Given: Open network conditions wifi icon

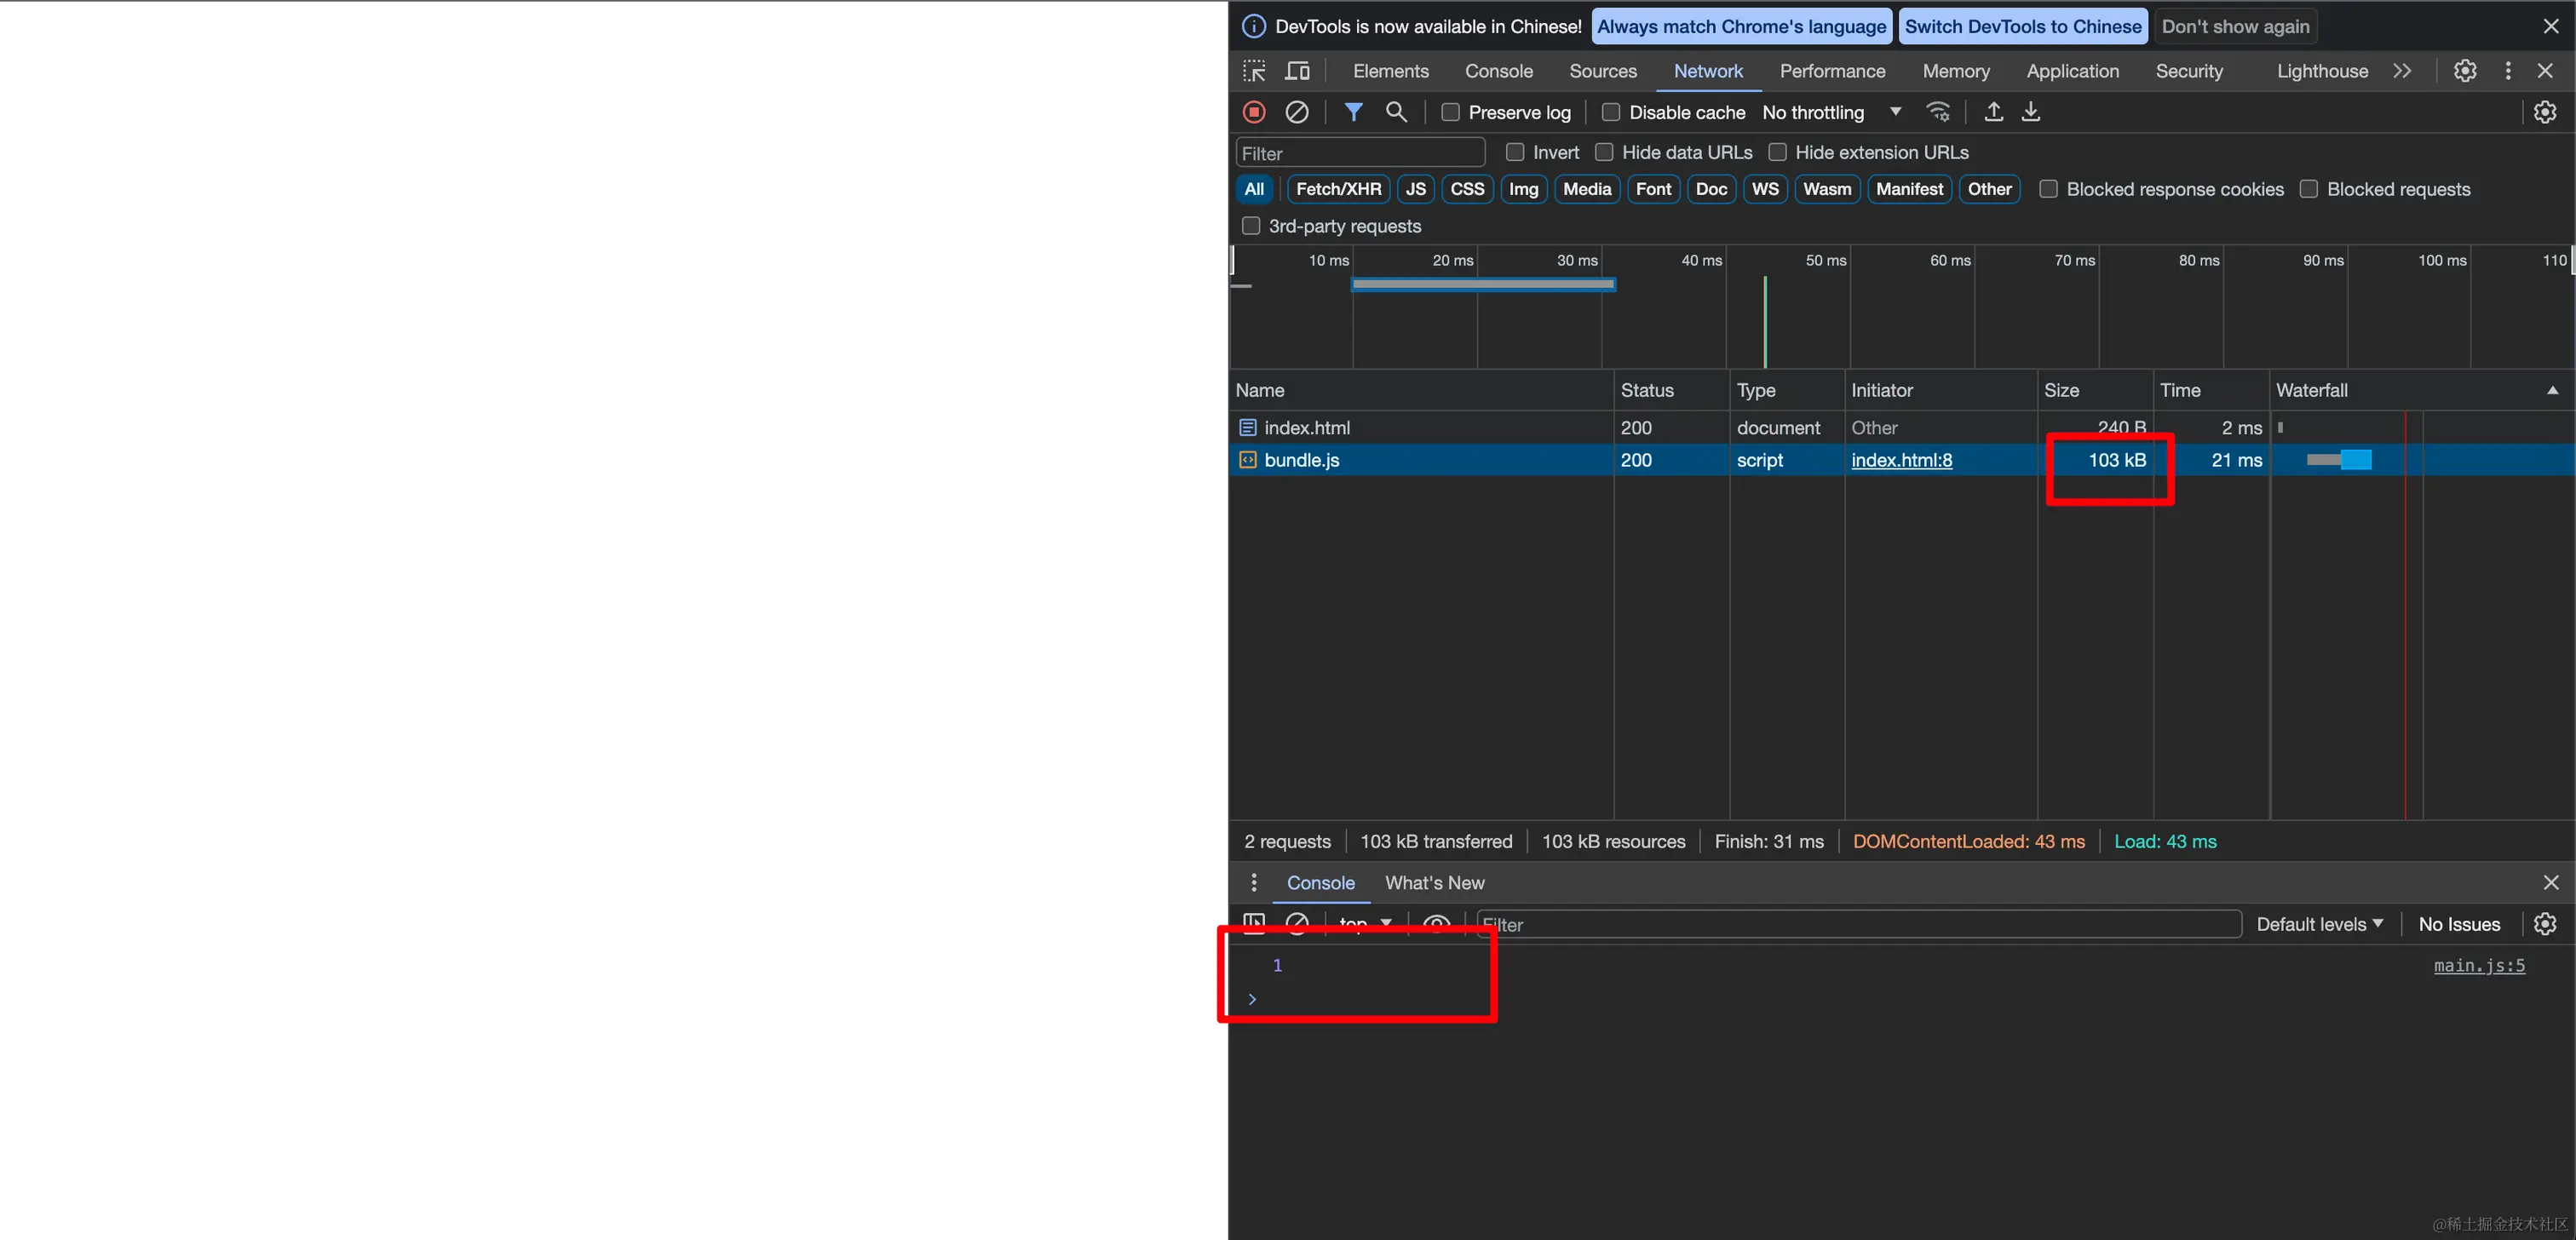Looking at the screenshot, I should pyautogui.click(x=1938, y=112).
